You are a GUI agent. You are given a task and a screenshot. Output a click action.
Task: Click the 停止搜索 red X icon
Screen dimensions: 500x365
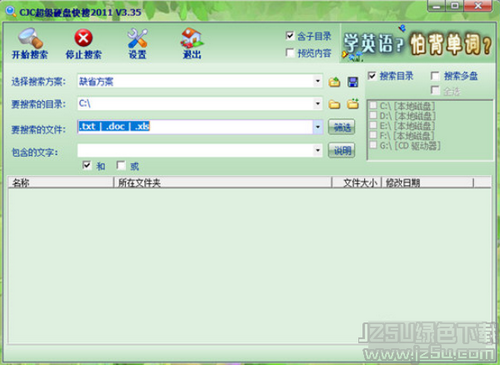click(x=83, y=38)
